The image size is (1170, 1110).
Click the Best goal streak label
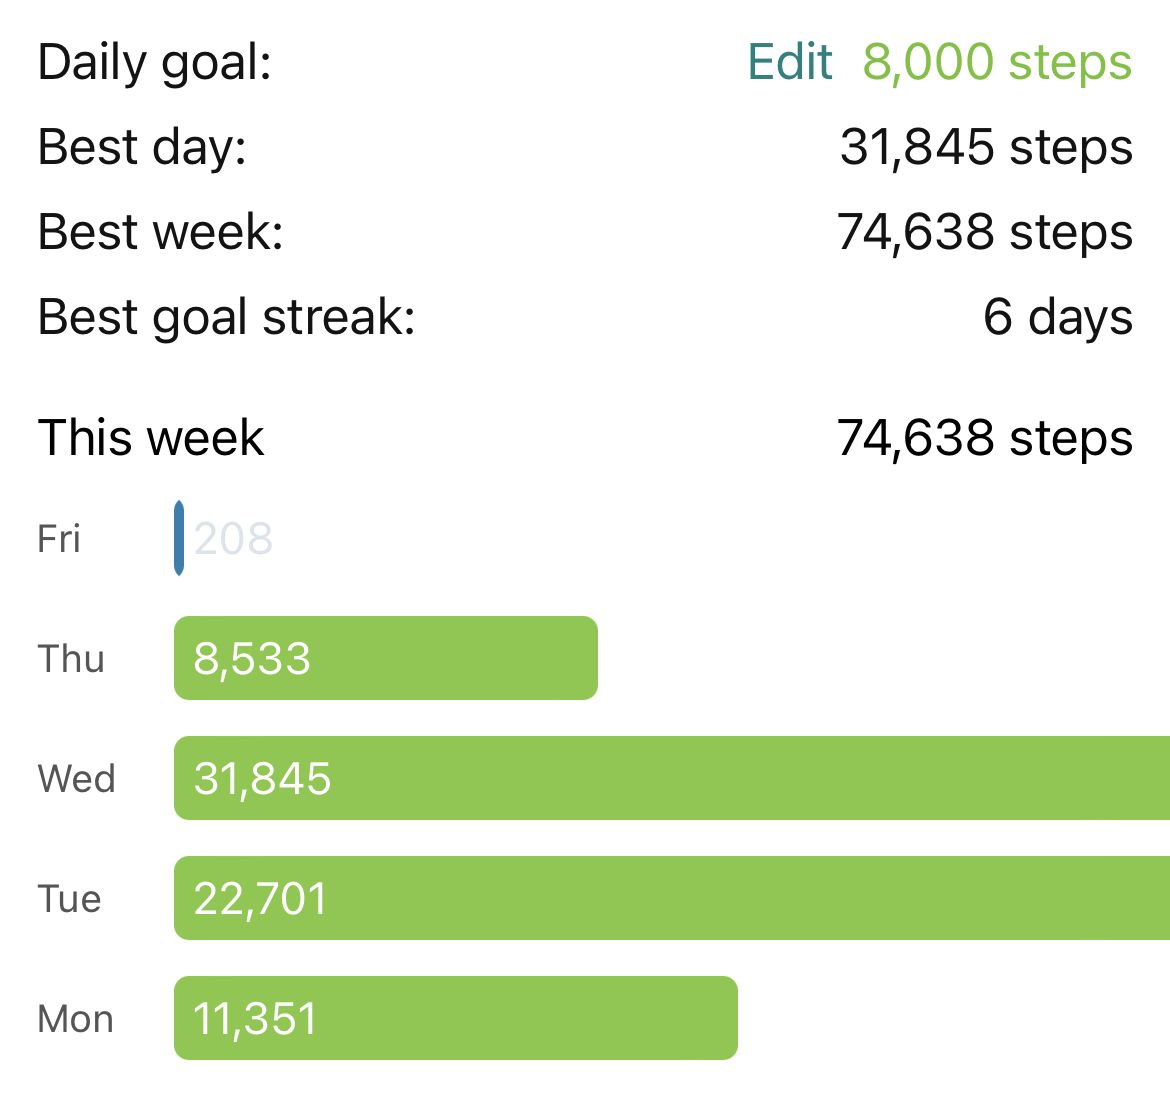(x=226, y=318)
